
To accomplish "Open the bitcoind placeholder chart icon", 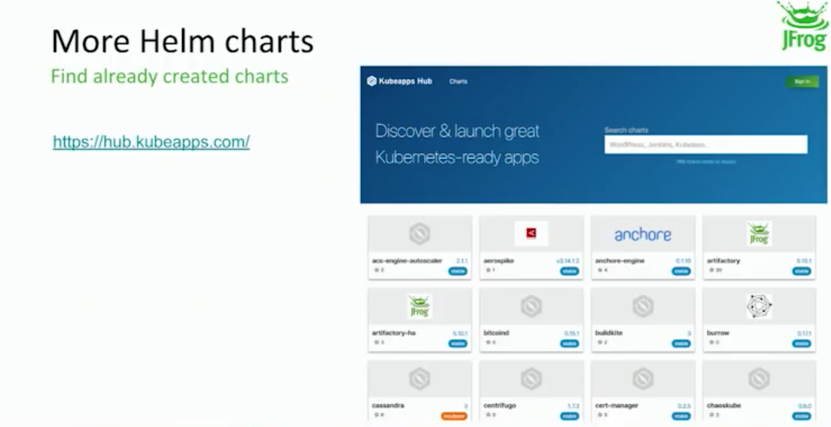I will (531, 306).
